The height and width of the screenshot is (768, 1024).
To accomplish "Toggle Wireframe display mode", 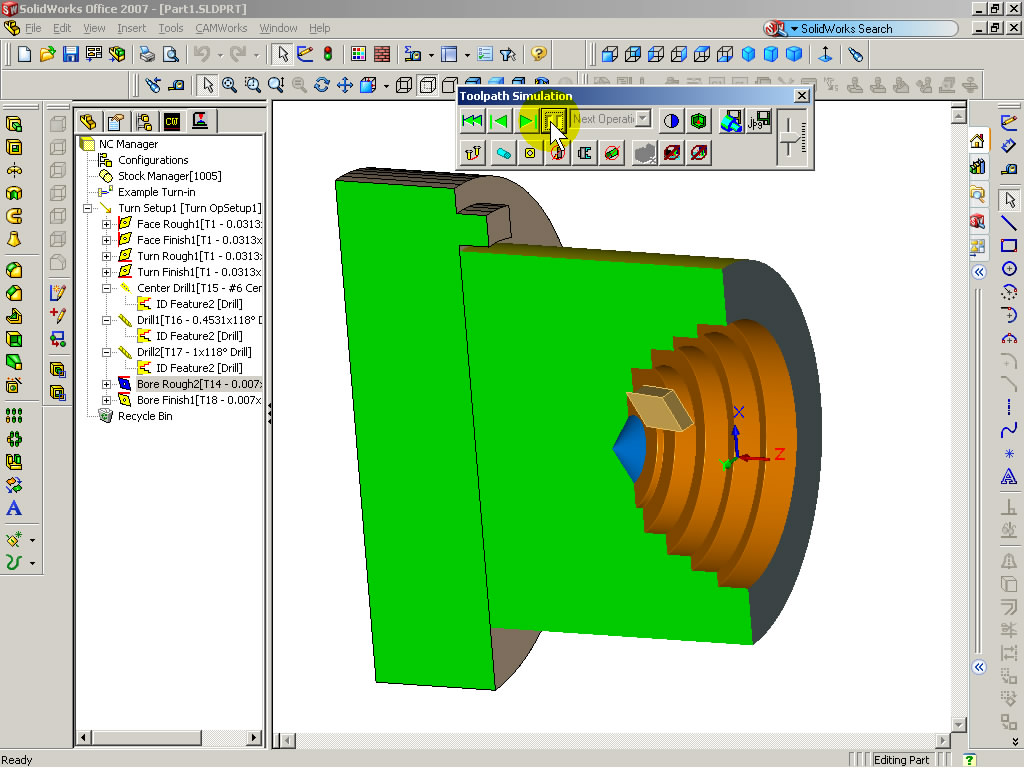I will point(404,85).
